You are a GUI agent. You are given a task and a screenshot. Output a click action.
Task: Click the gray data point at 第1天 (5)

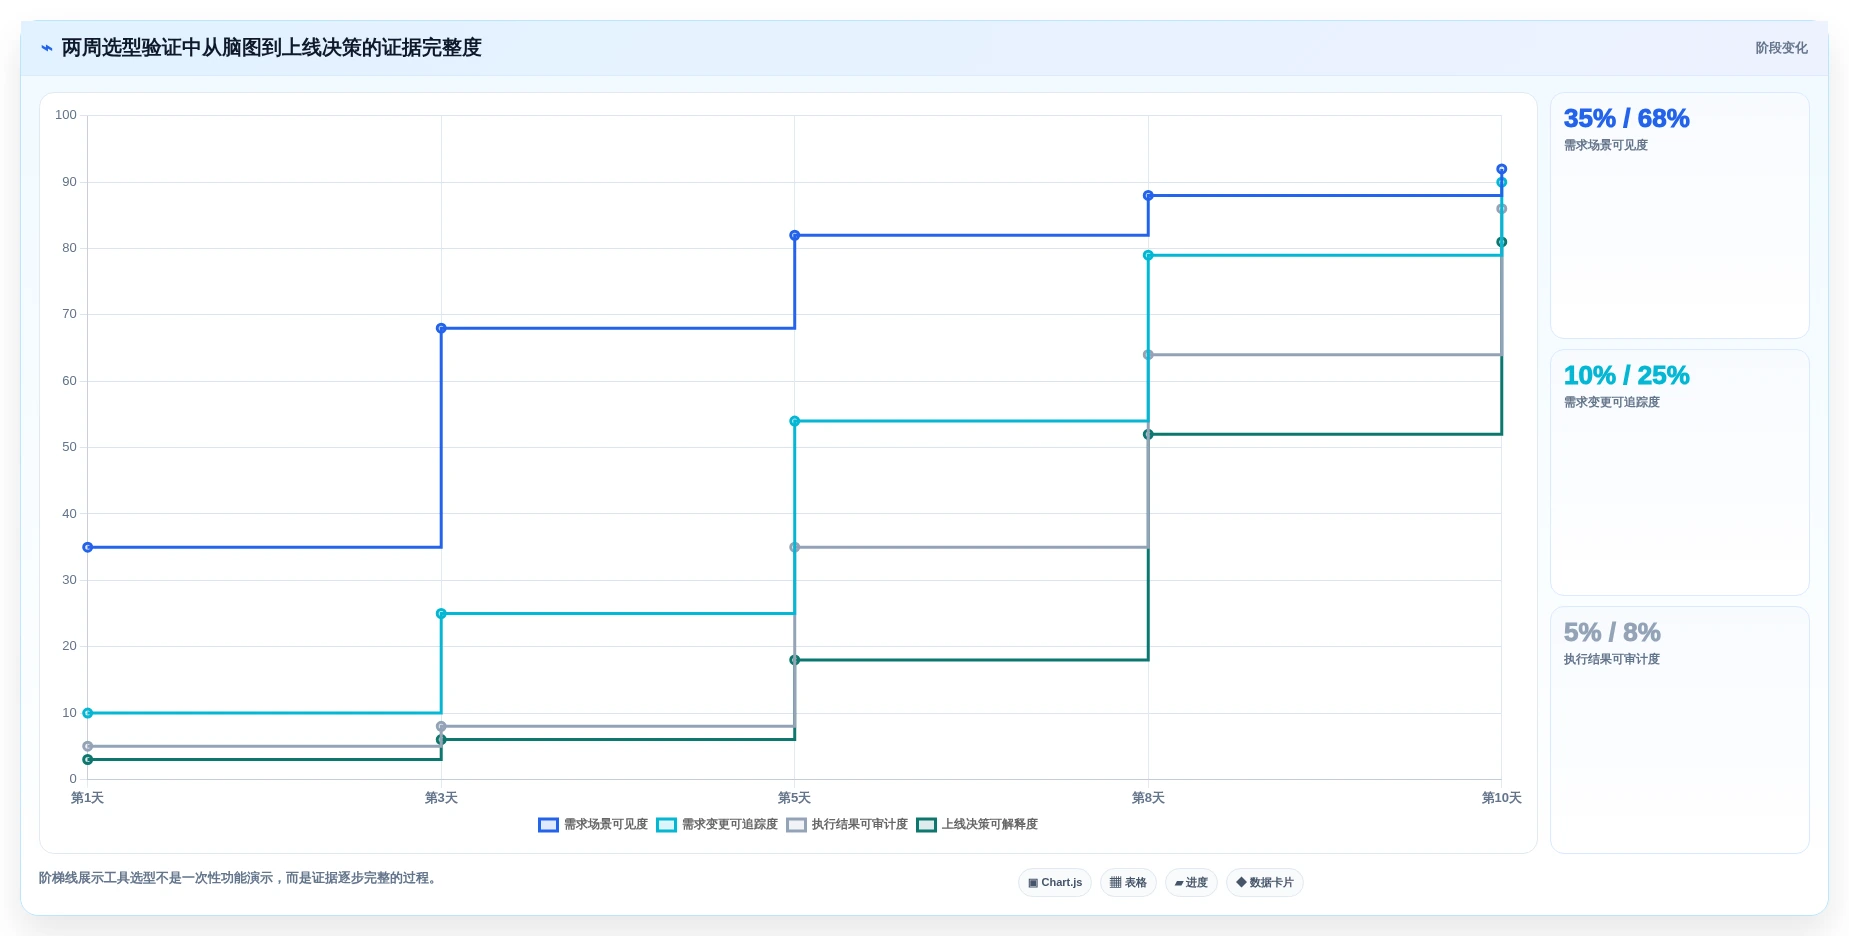(88, 746)
